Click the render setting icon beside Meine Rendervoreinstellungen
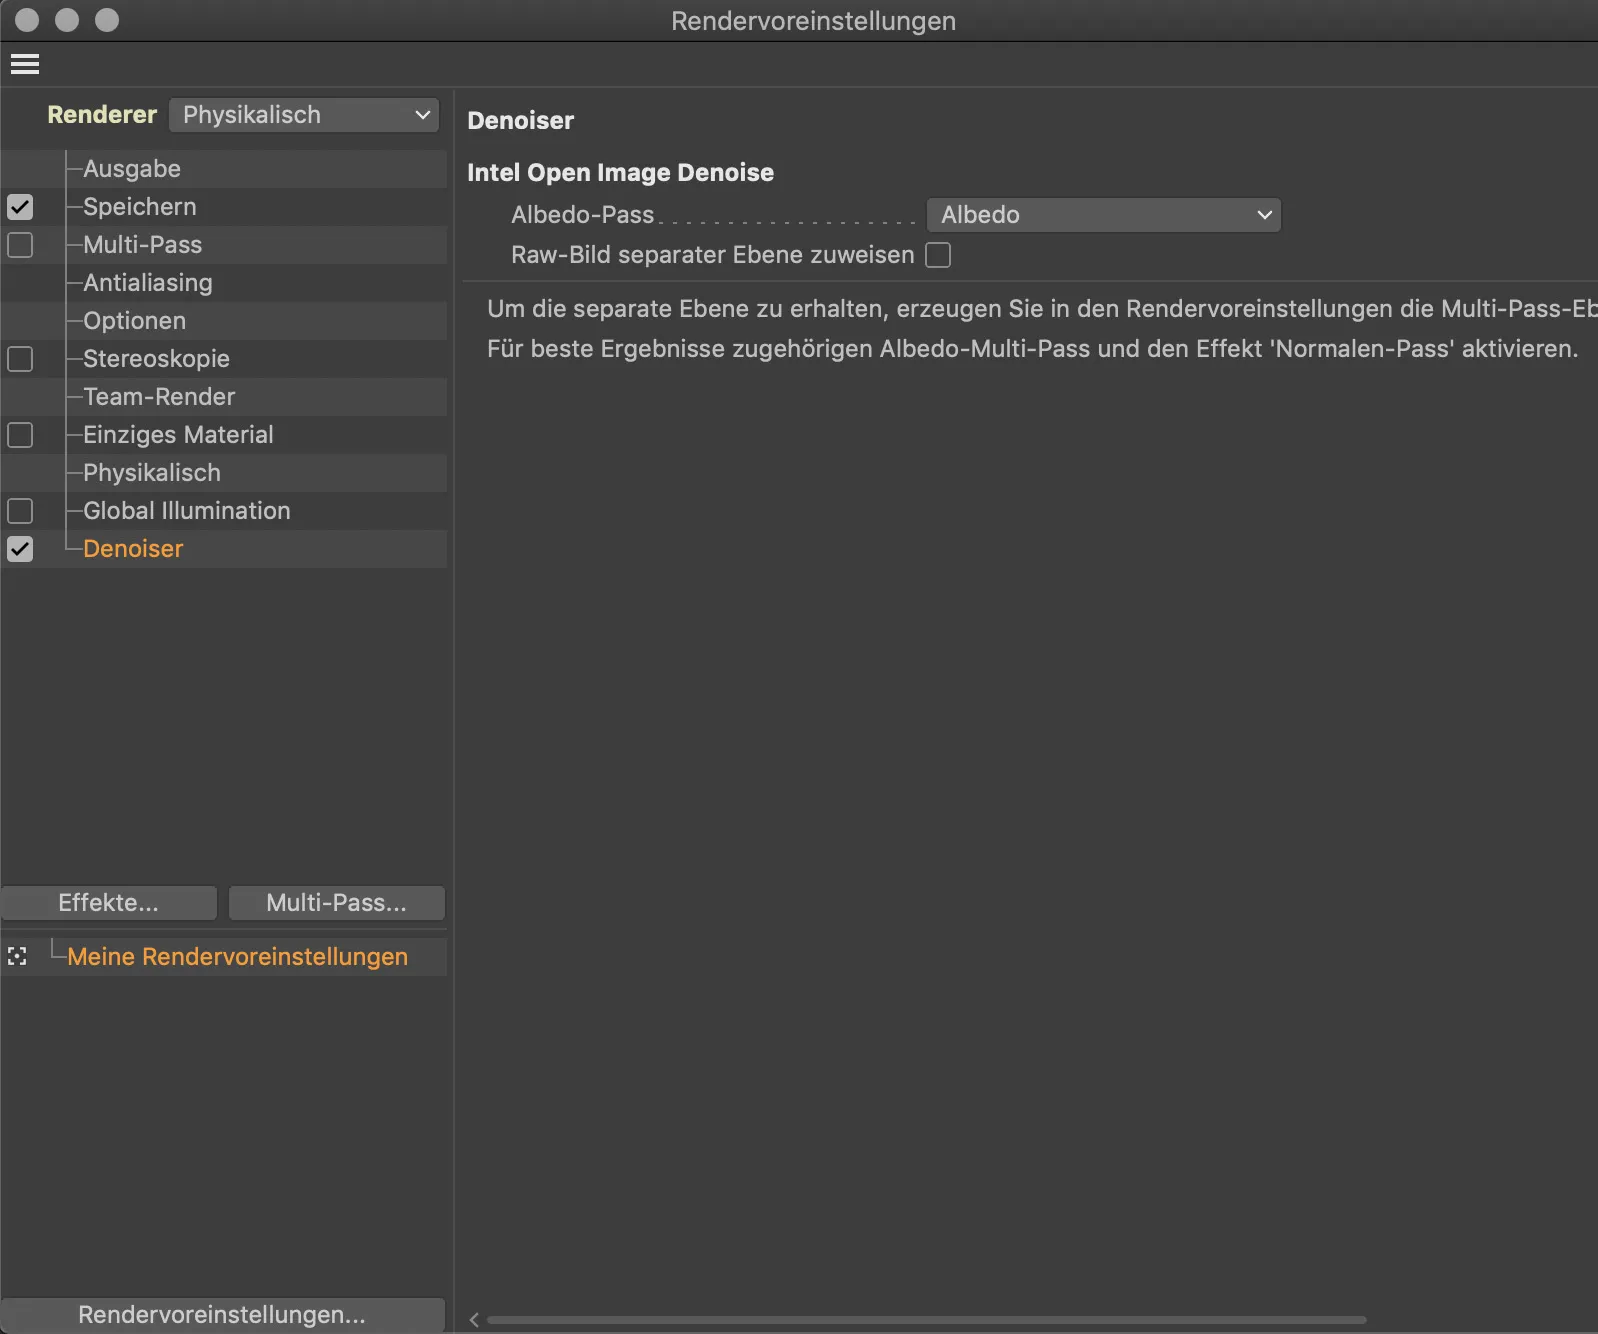The image size is (1598, 1334). (17, 957)
